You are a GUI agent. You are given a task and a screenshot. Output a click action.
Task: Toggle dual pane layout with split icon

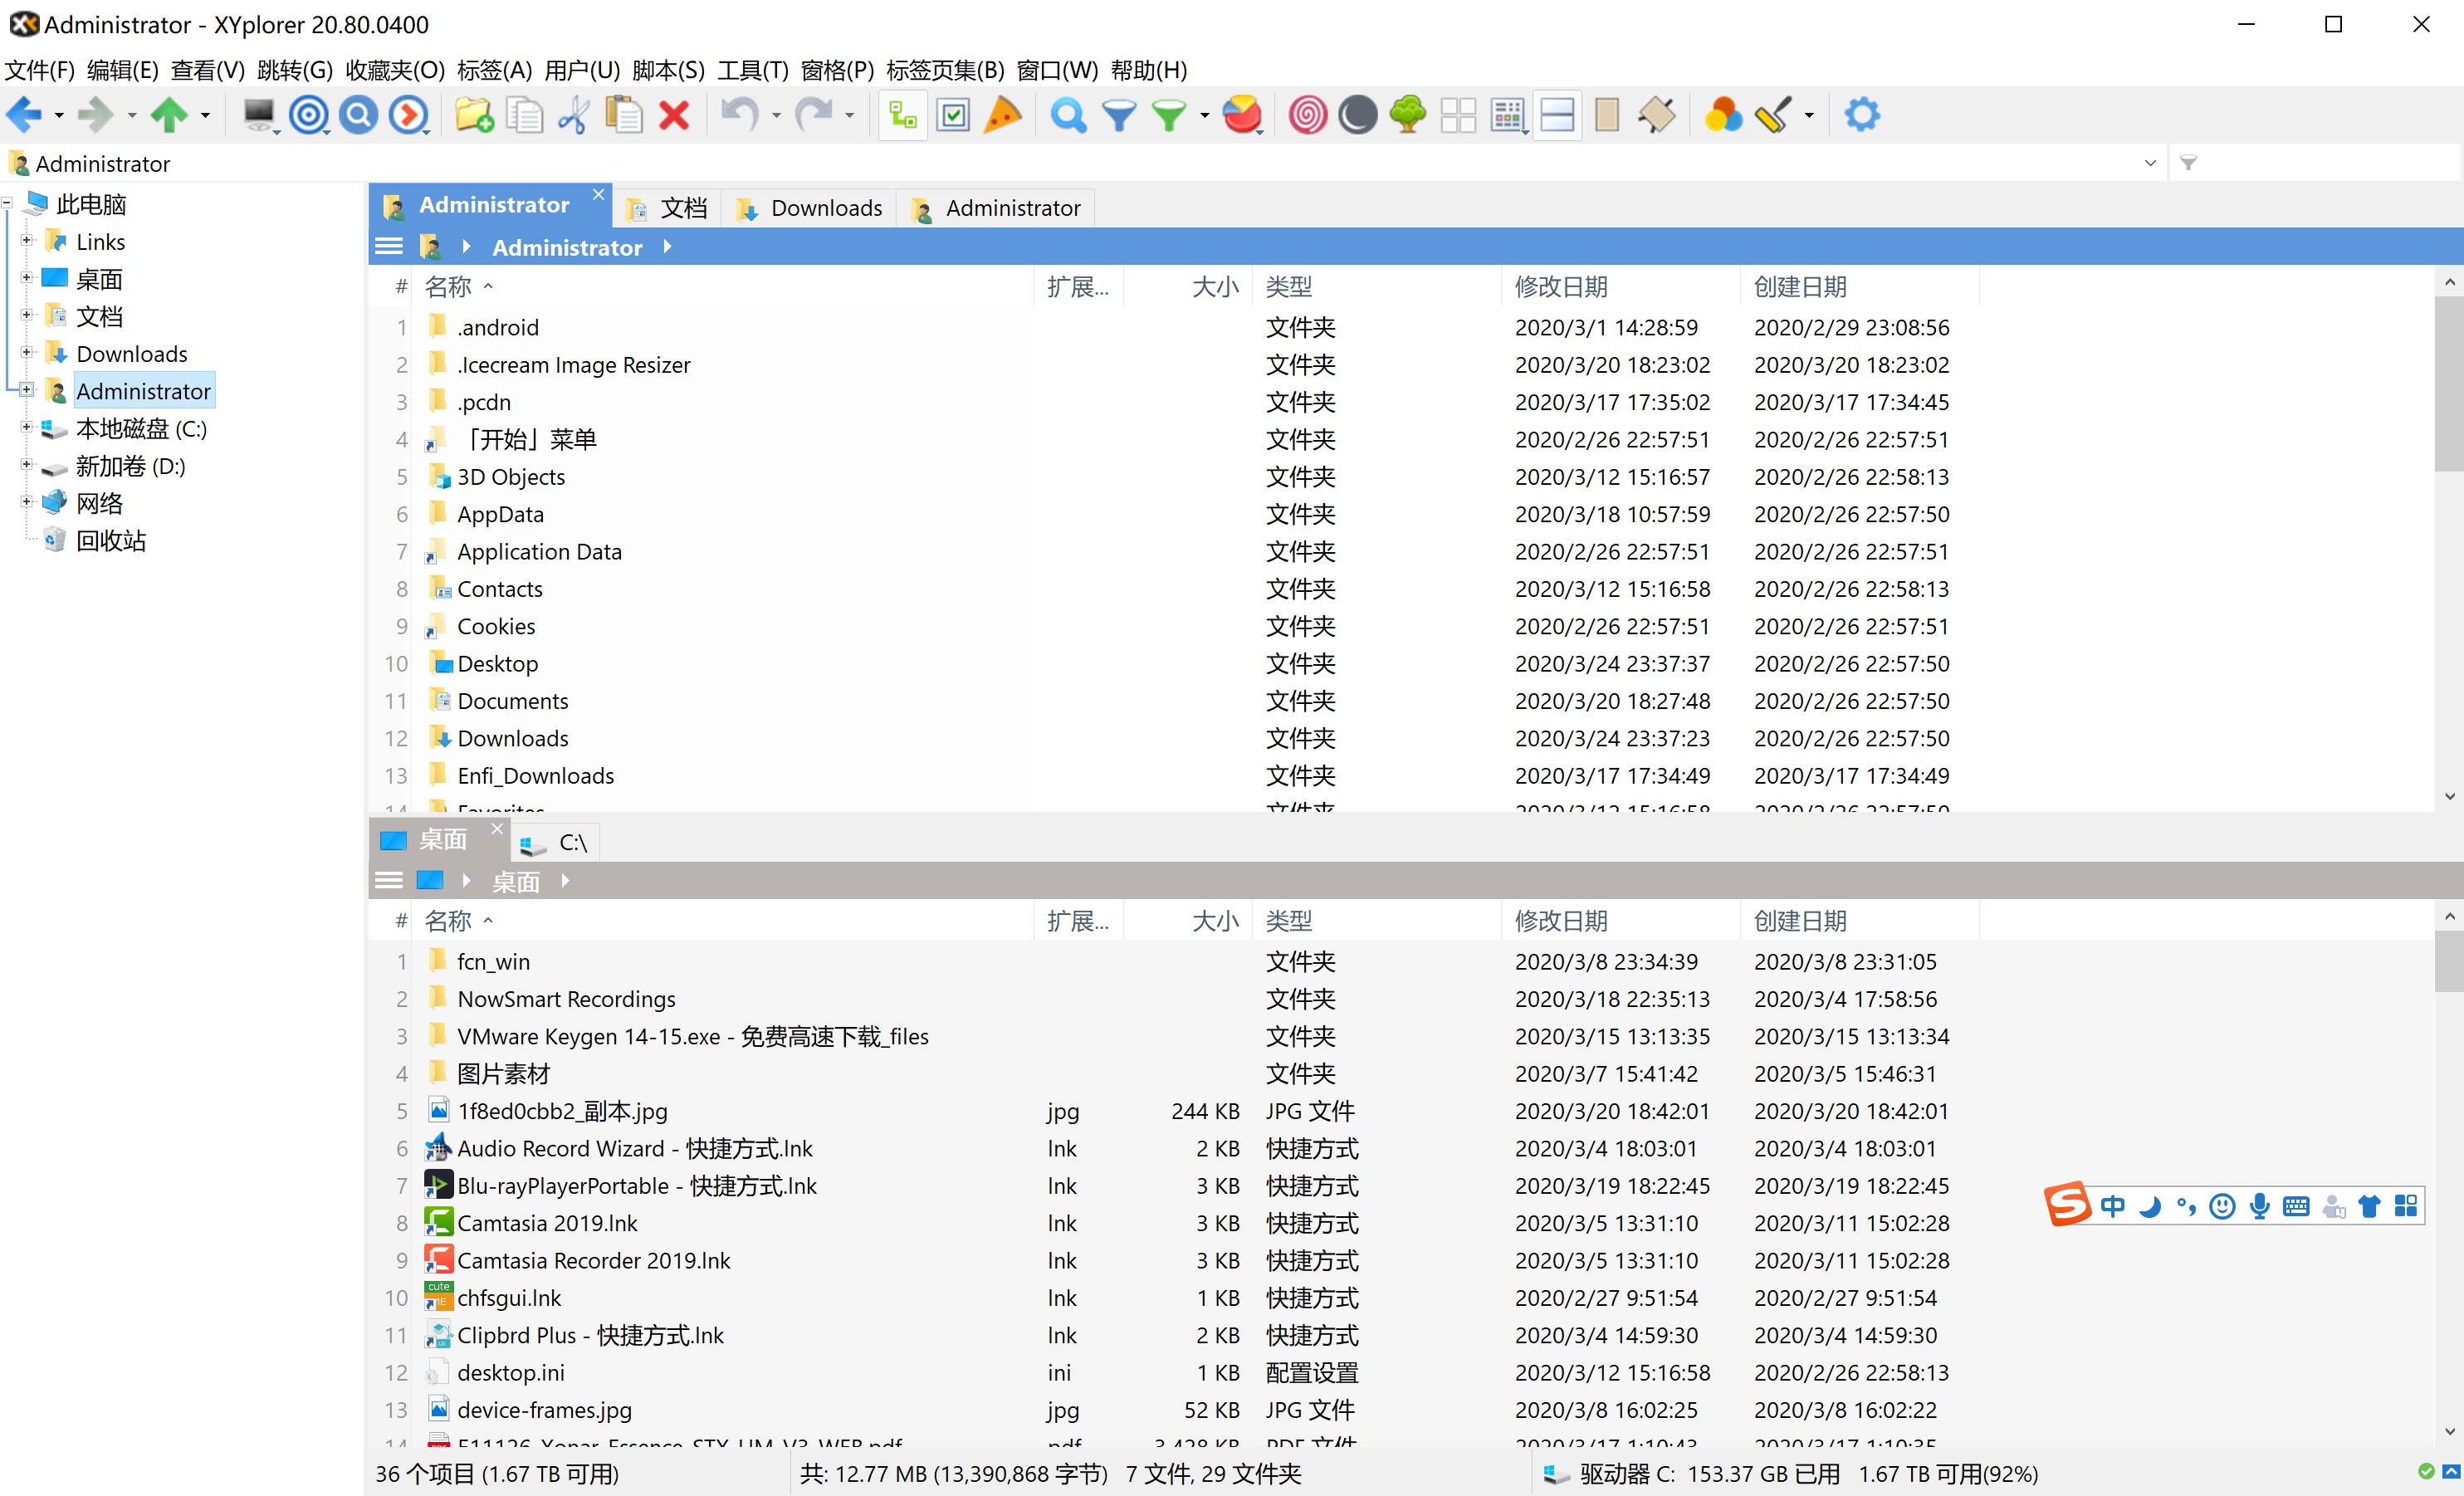pyautogui.click(x=1557, y=114)
